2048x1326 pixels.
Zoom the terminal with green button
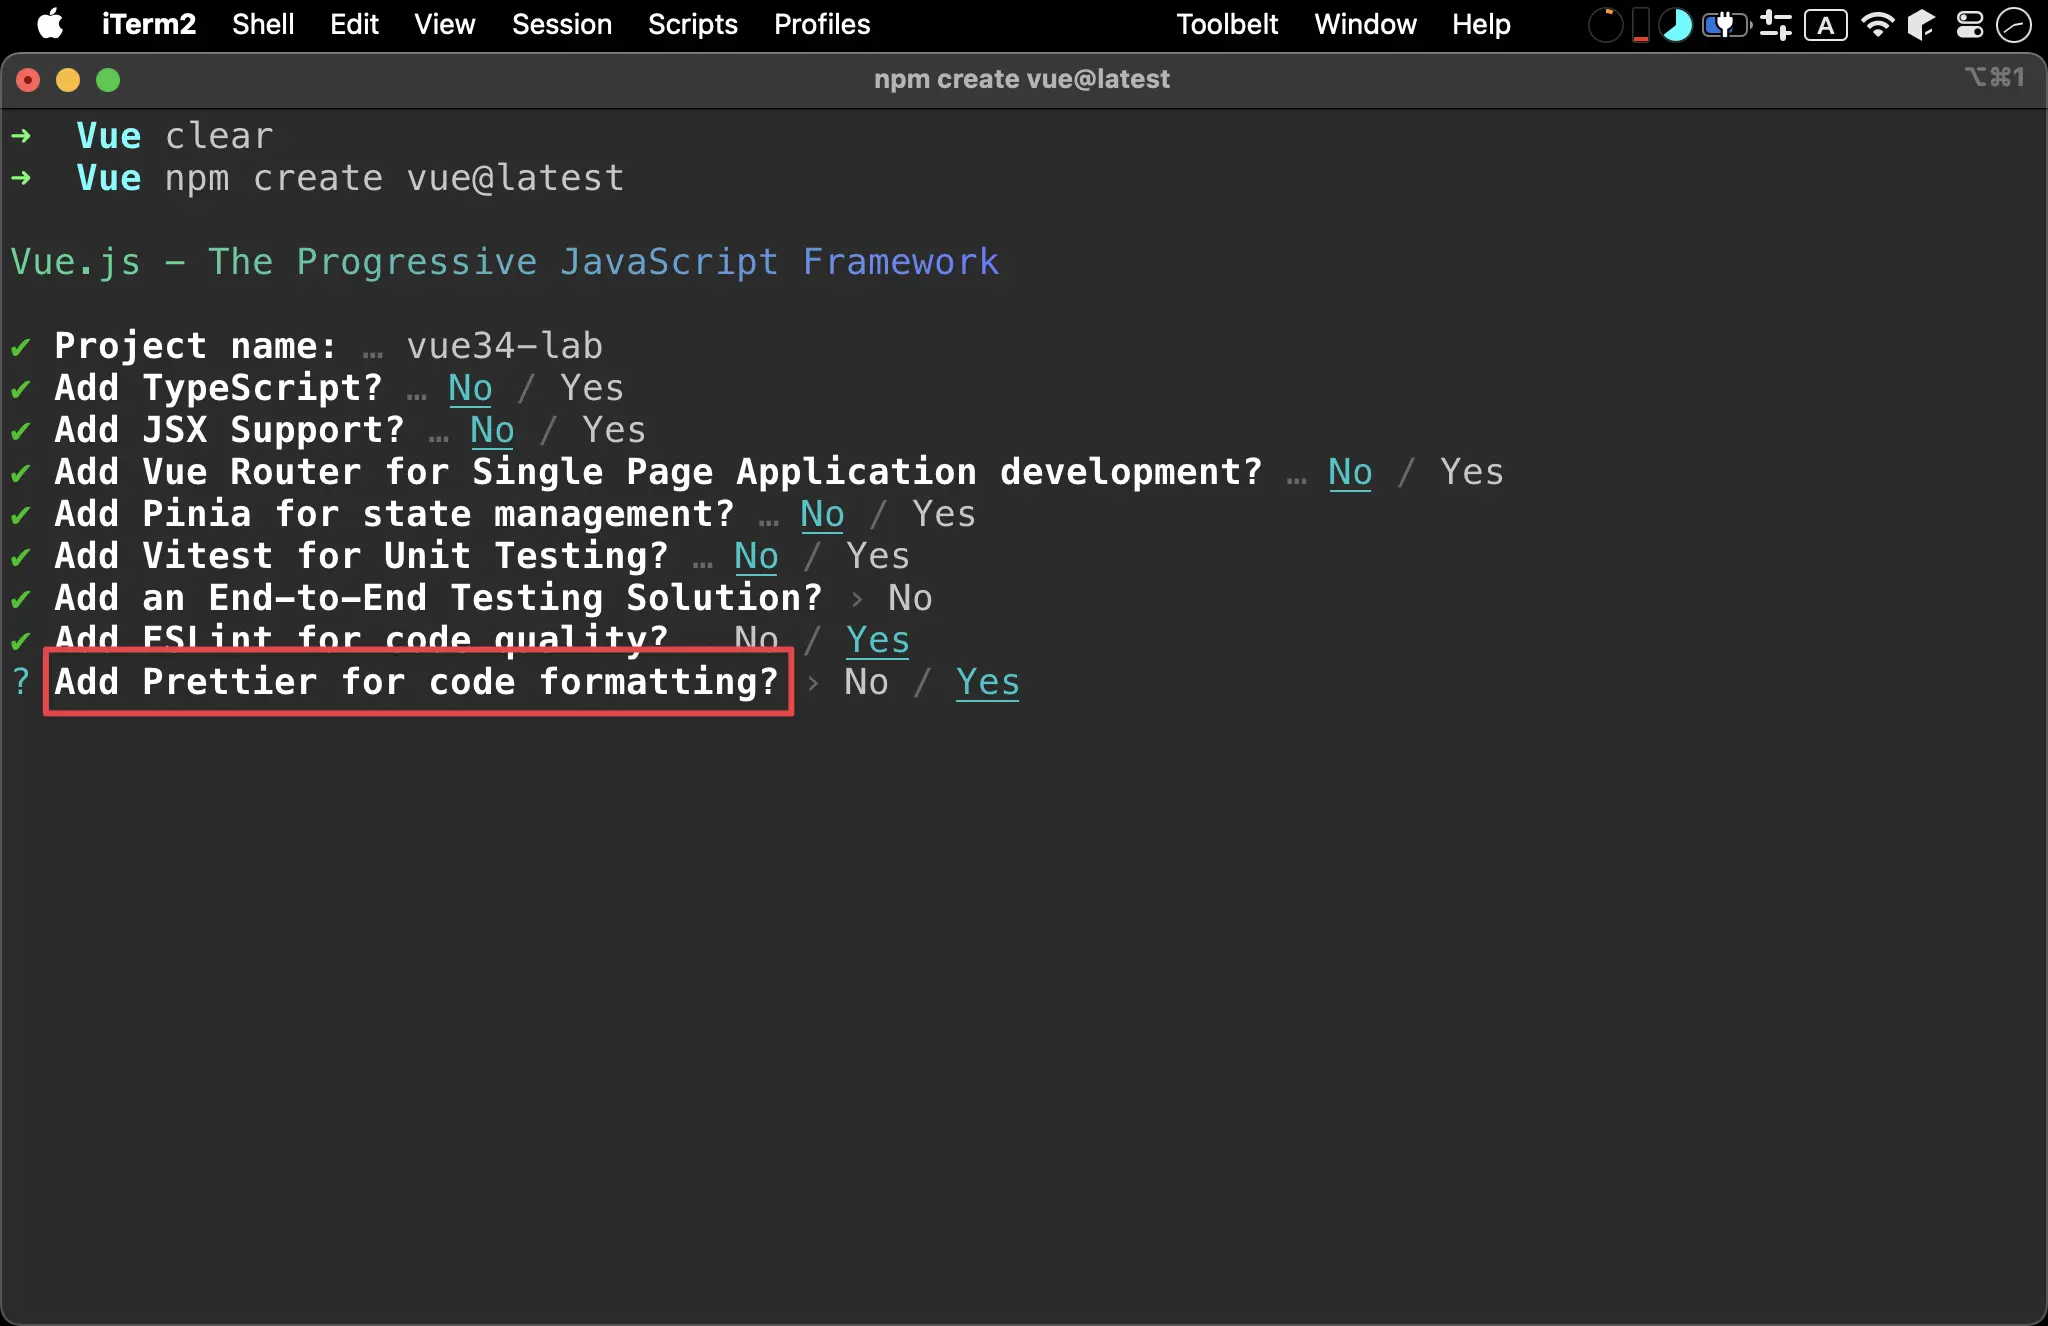point(108,80)
